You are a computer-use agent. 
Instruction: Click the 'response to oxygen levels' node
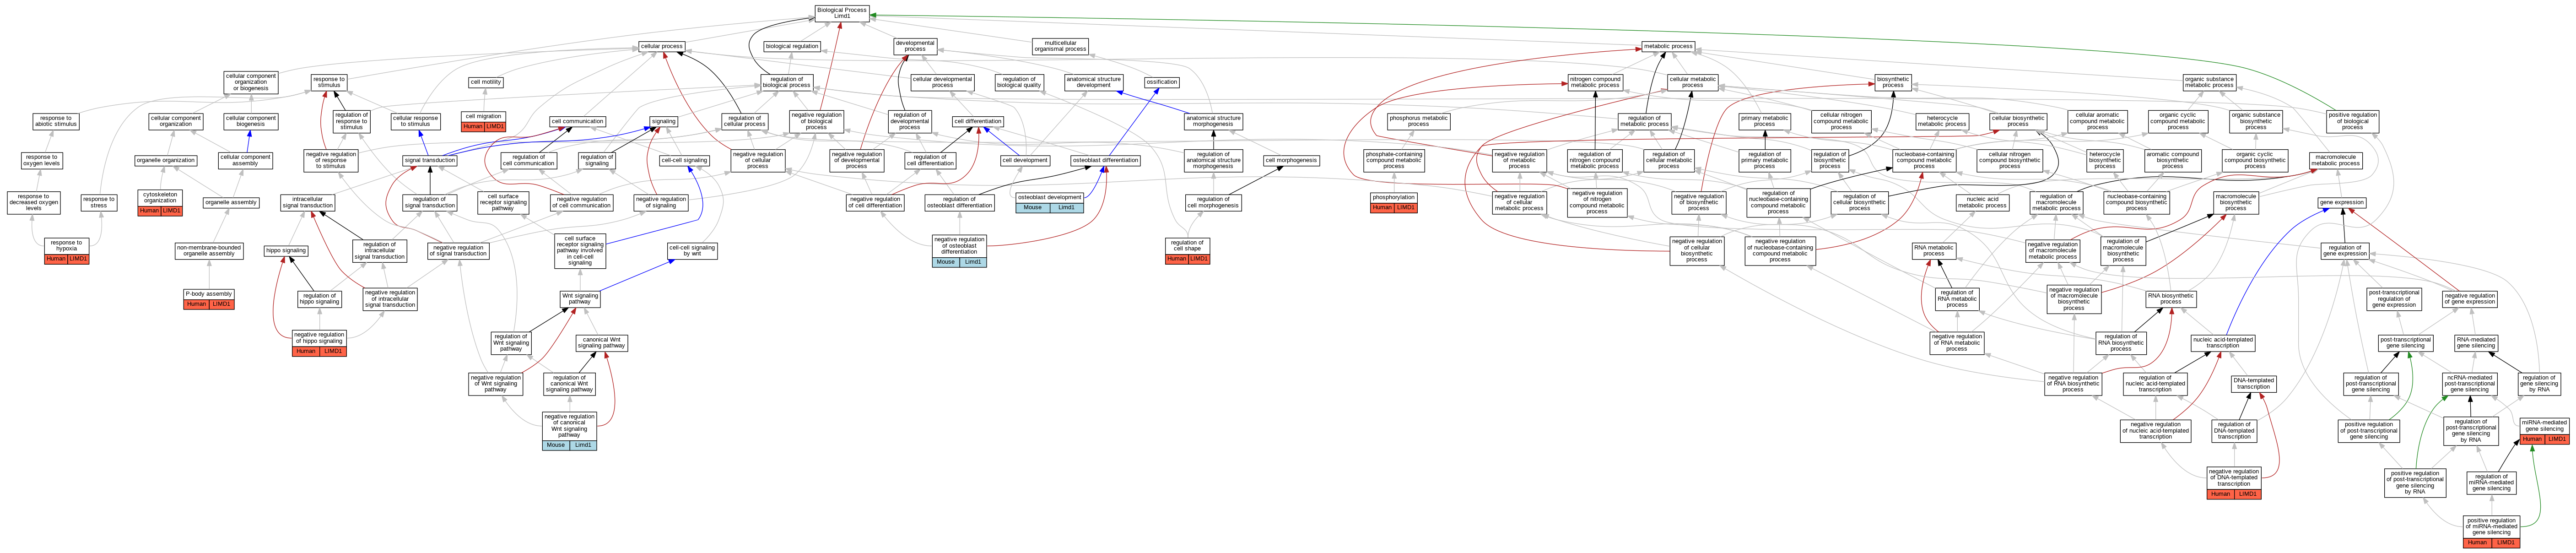point(41,160)
